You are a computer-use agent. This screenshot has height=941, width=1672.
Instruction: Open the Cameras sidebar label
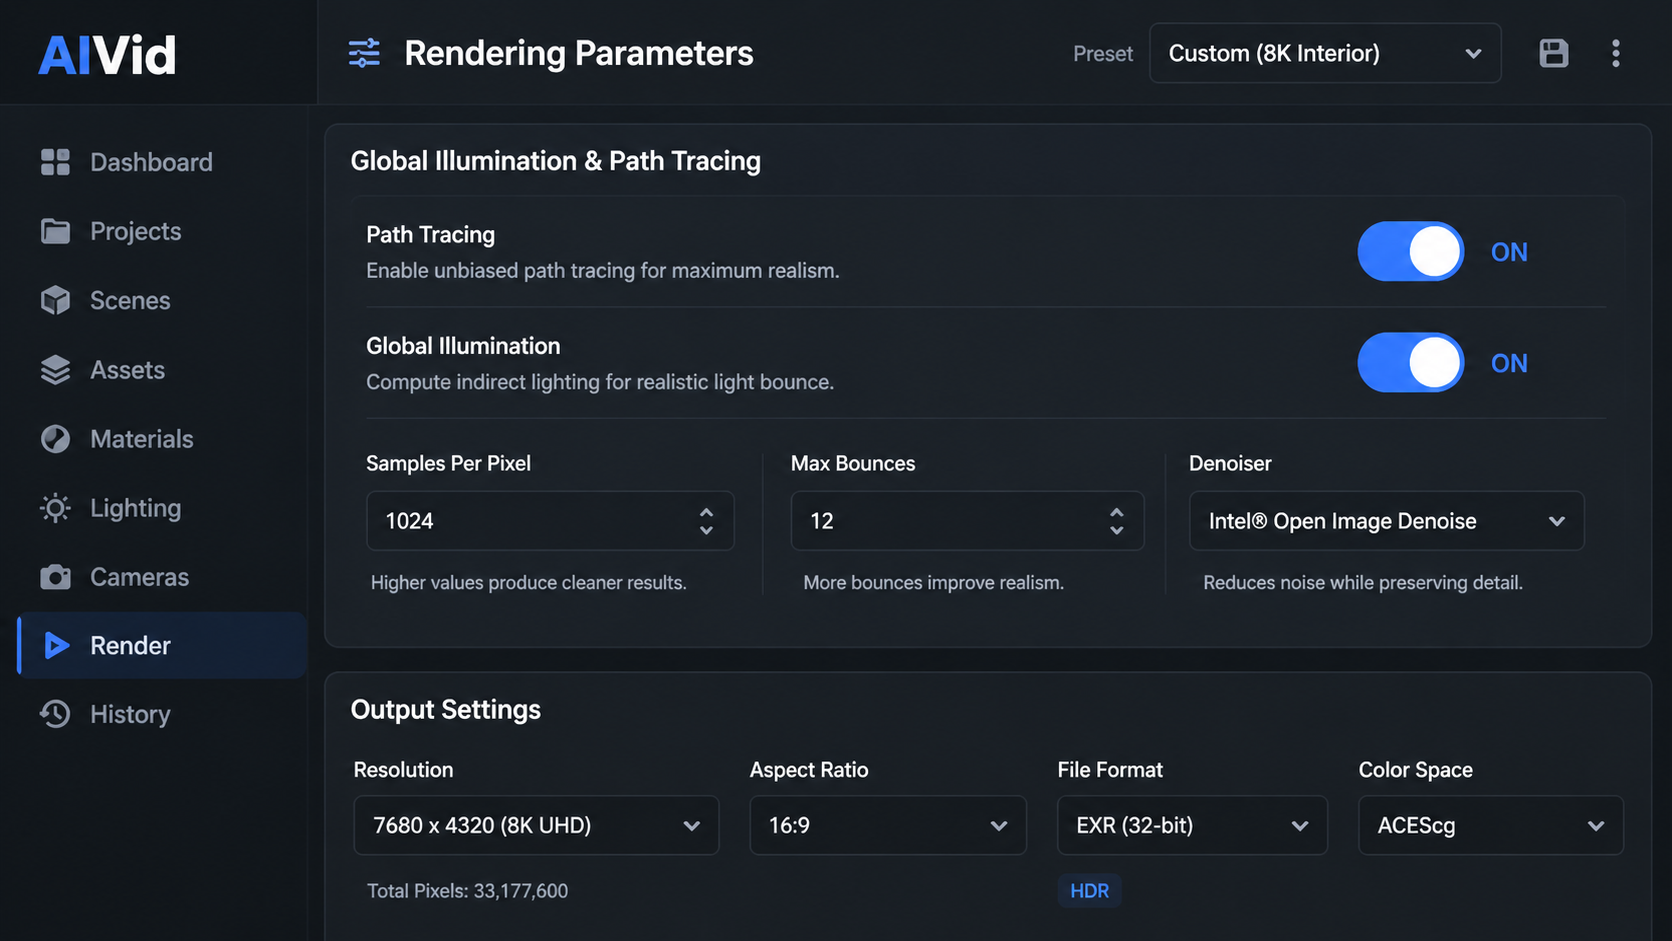pyautogui.click(x=139, y=577)
